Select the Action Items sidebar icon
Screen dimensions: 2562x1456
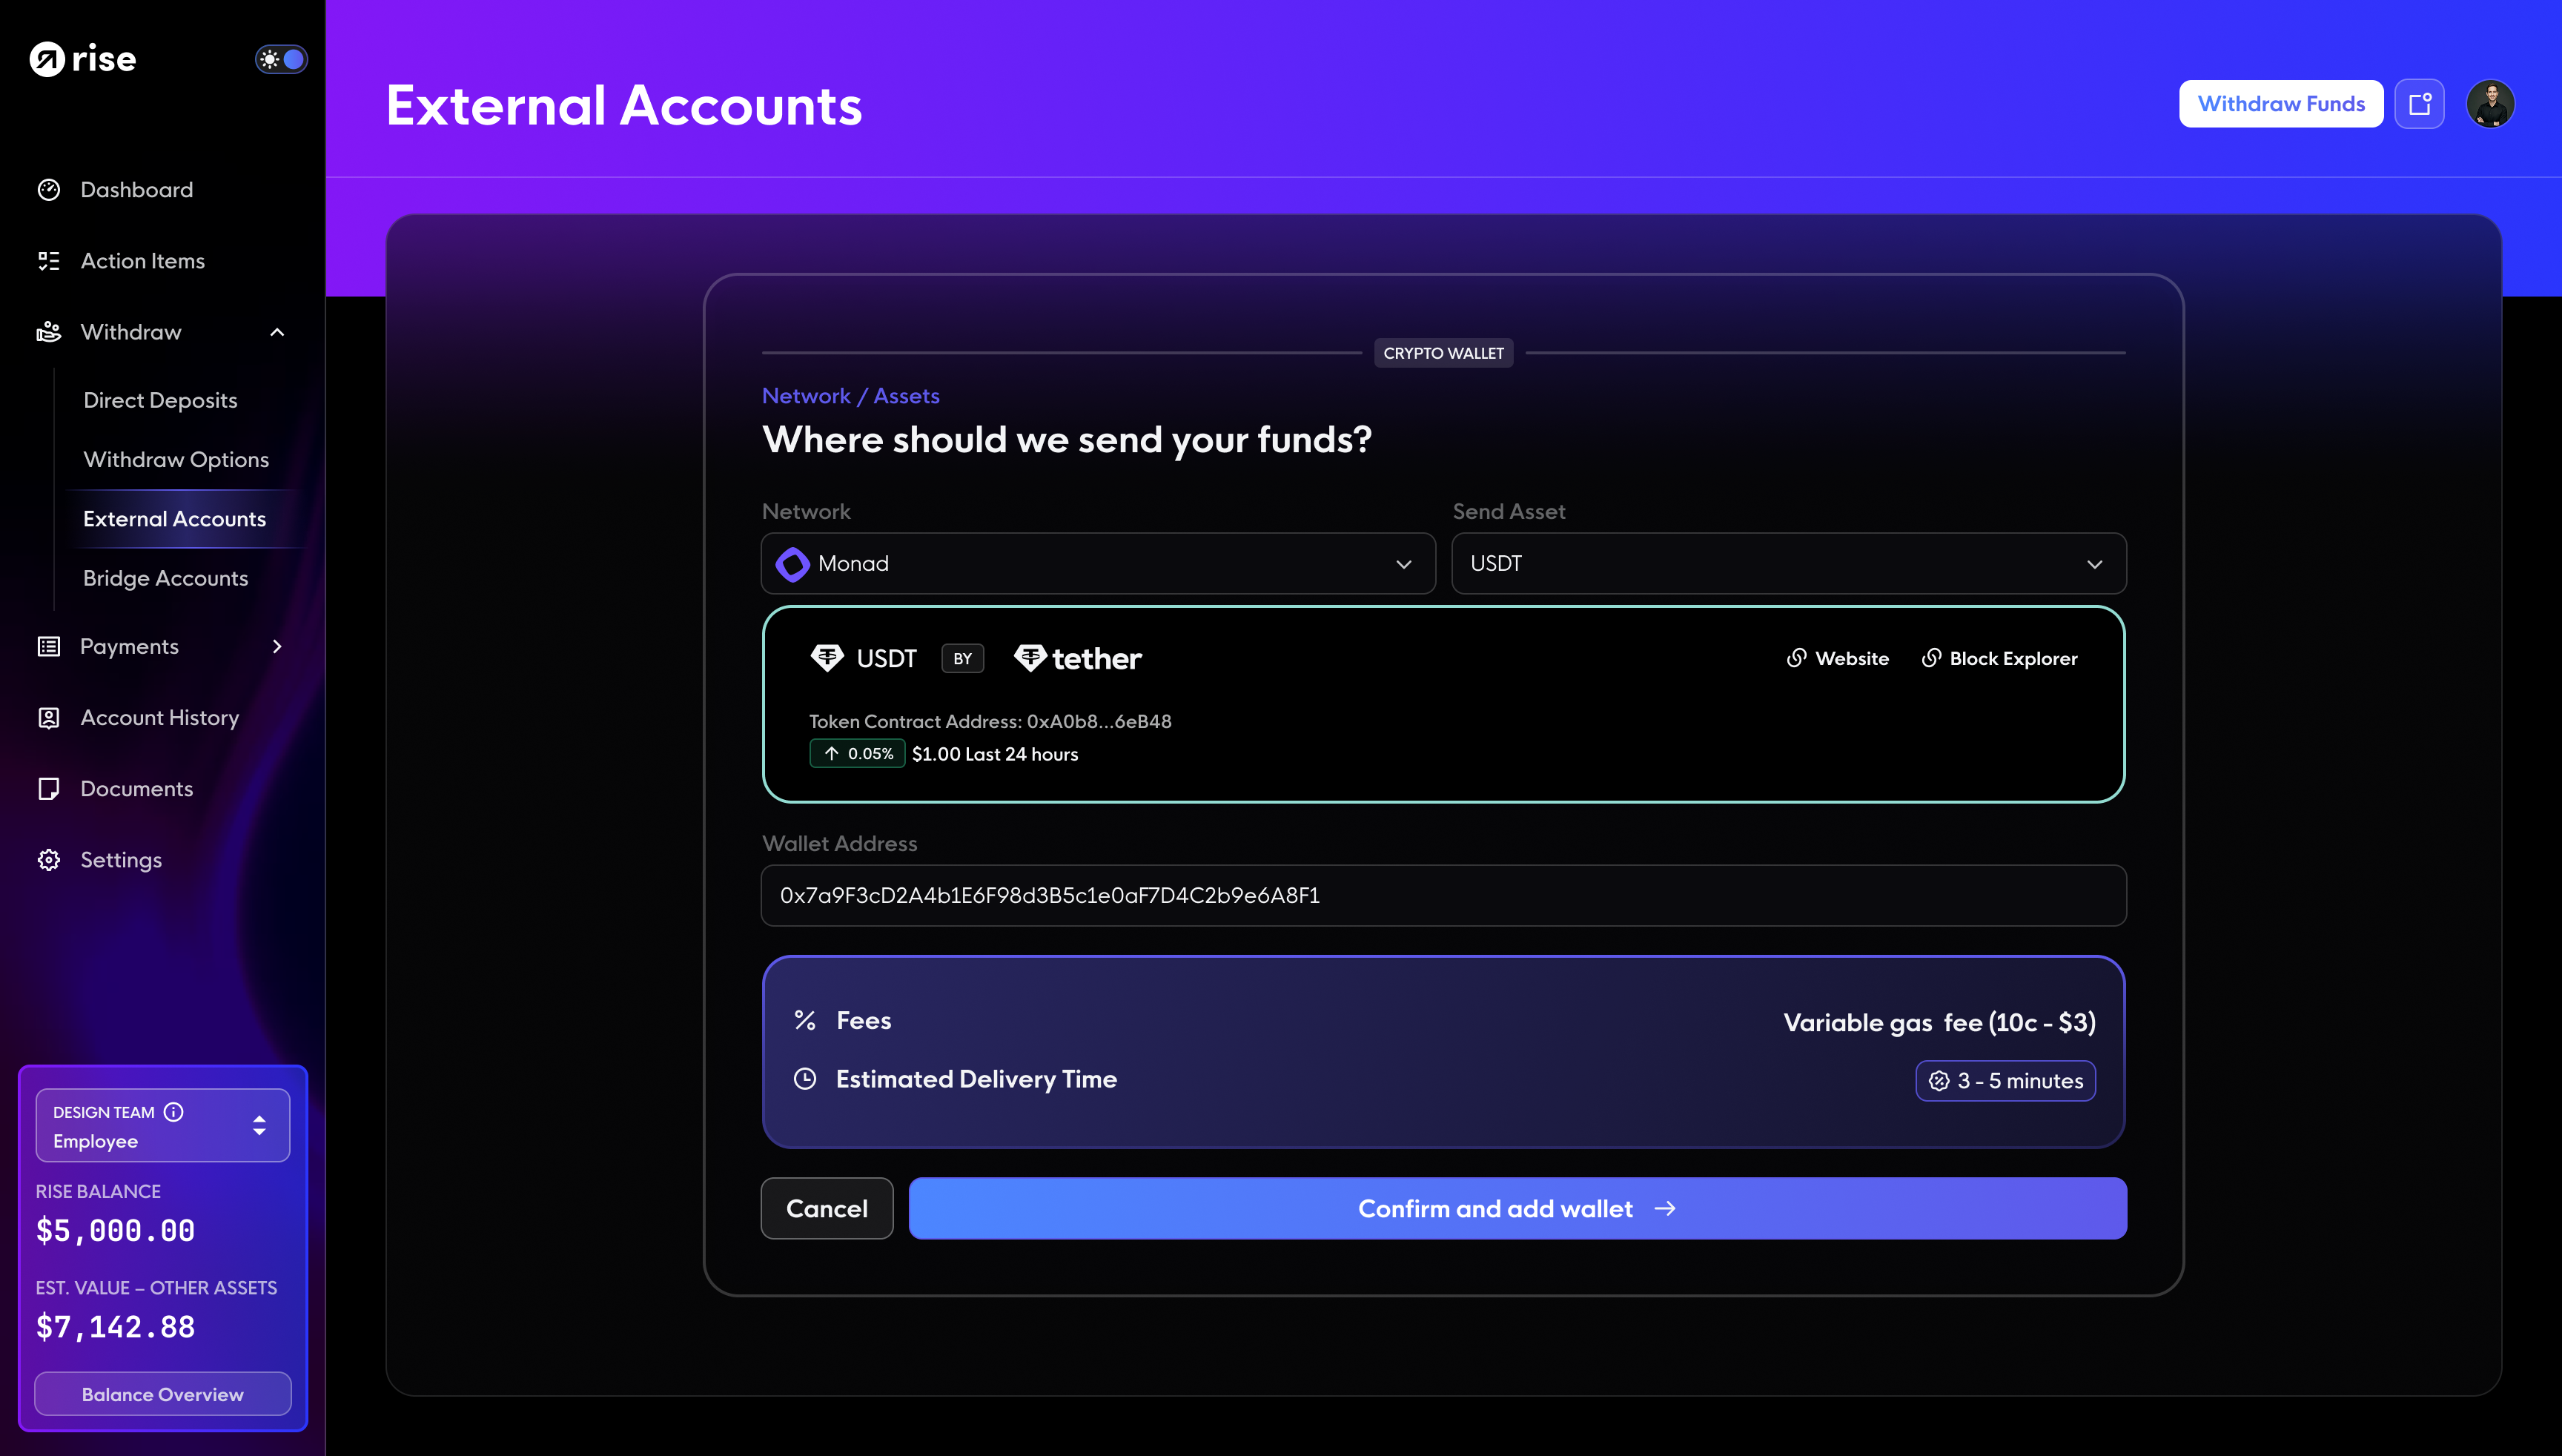click(49, 260)
